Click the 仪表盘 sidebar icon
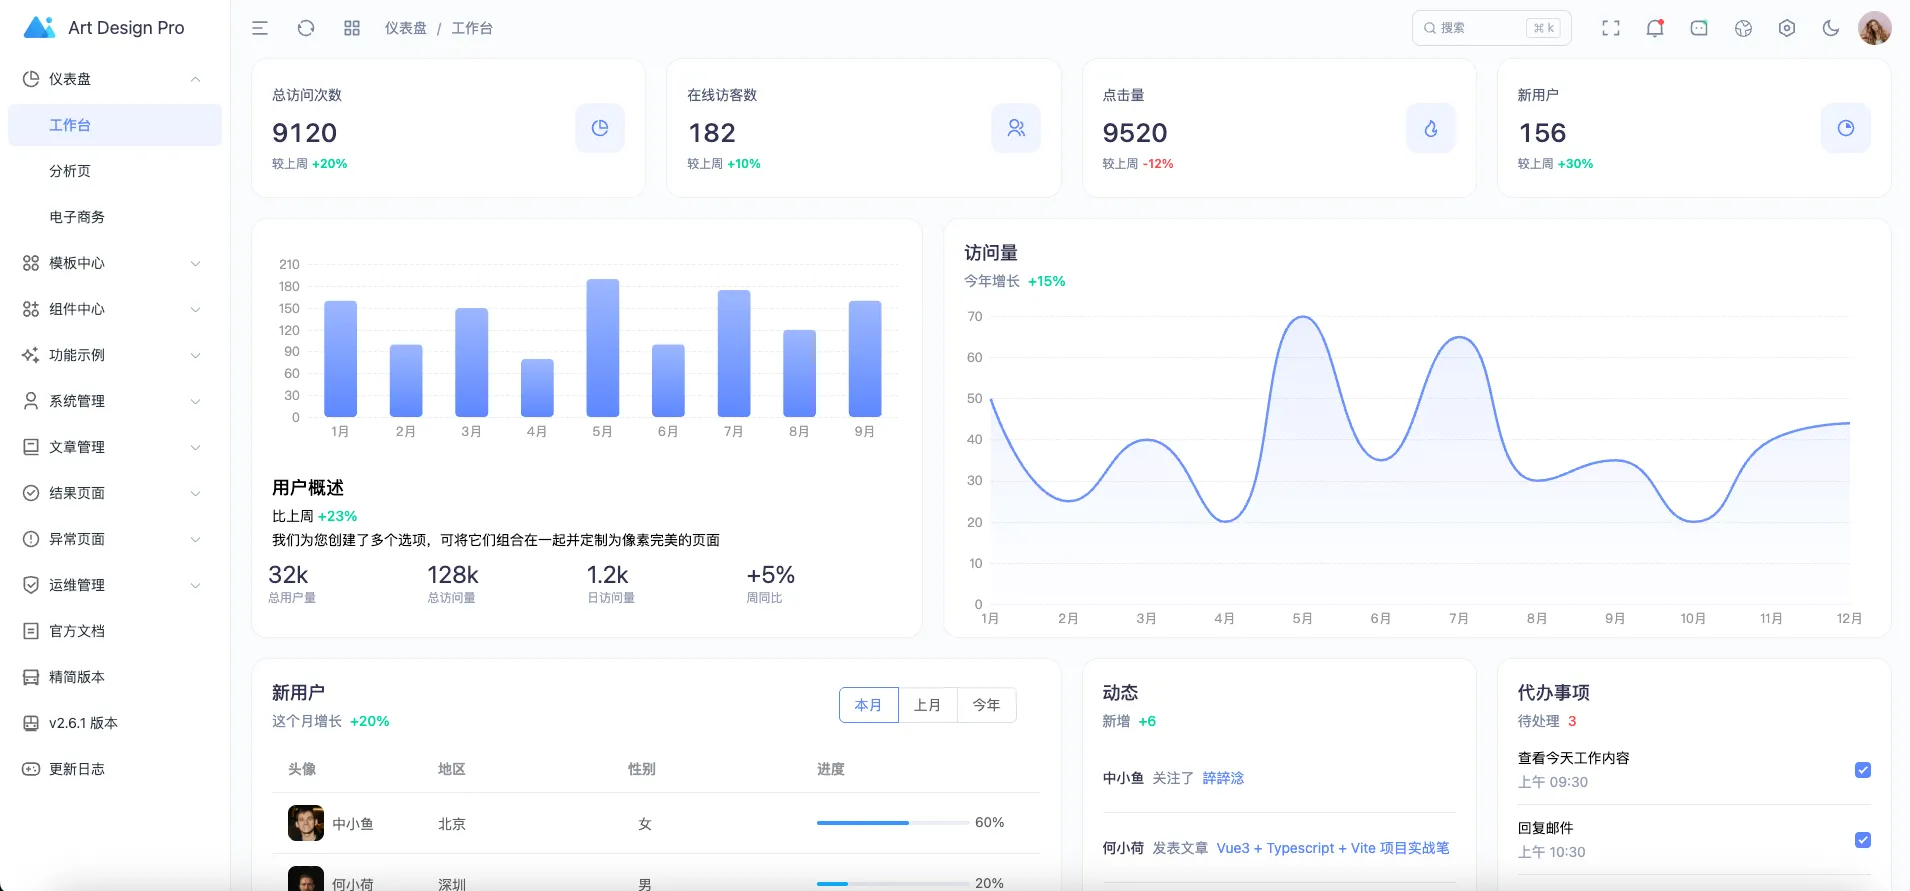The width and height of the screenshot is (1910, 891). coord(31,79)
